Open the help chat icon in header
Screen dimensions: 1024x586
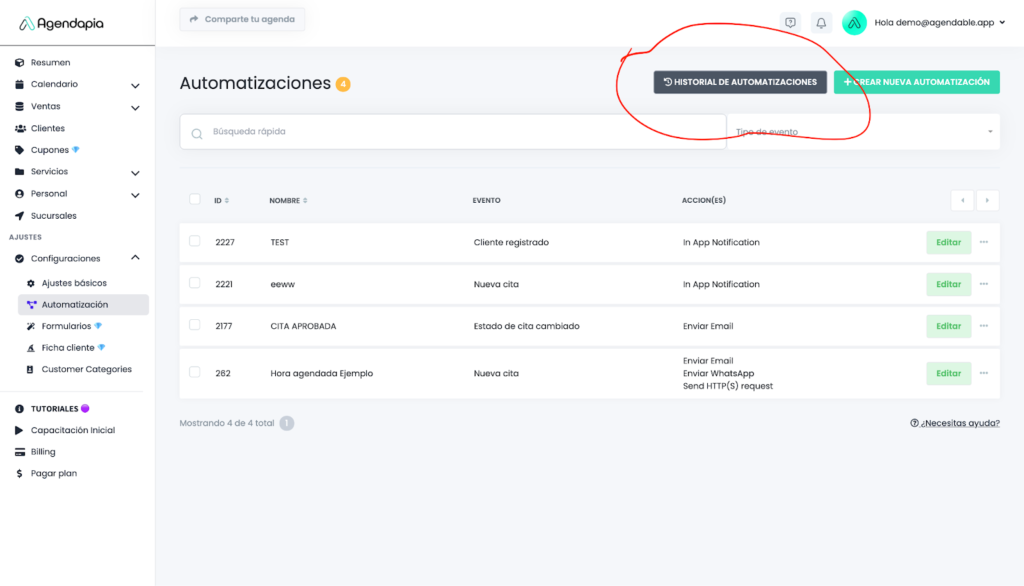tap(790, 23)
